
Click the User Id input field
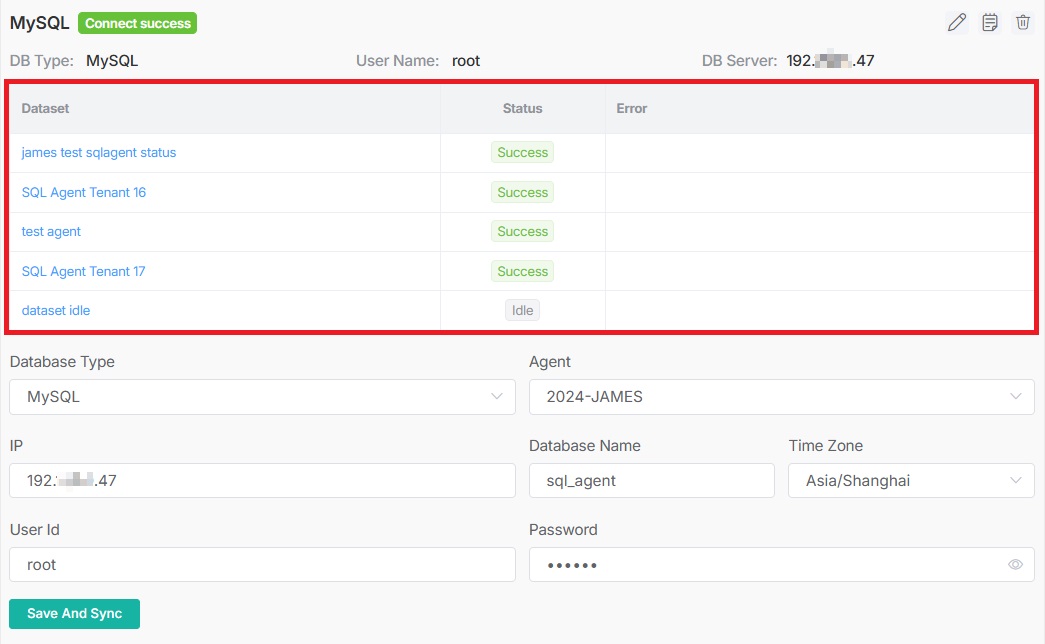pyautogui.click(x=262, y=565)
